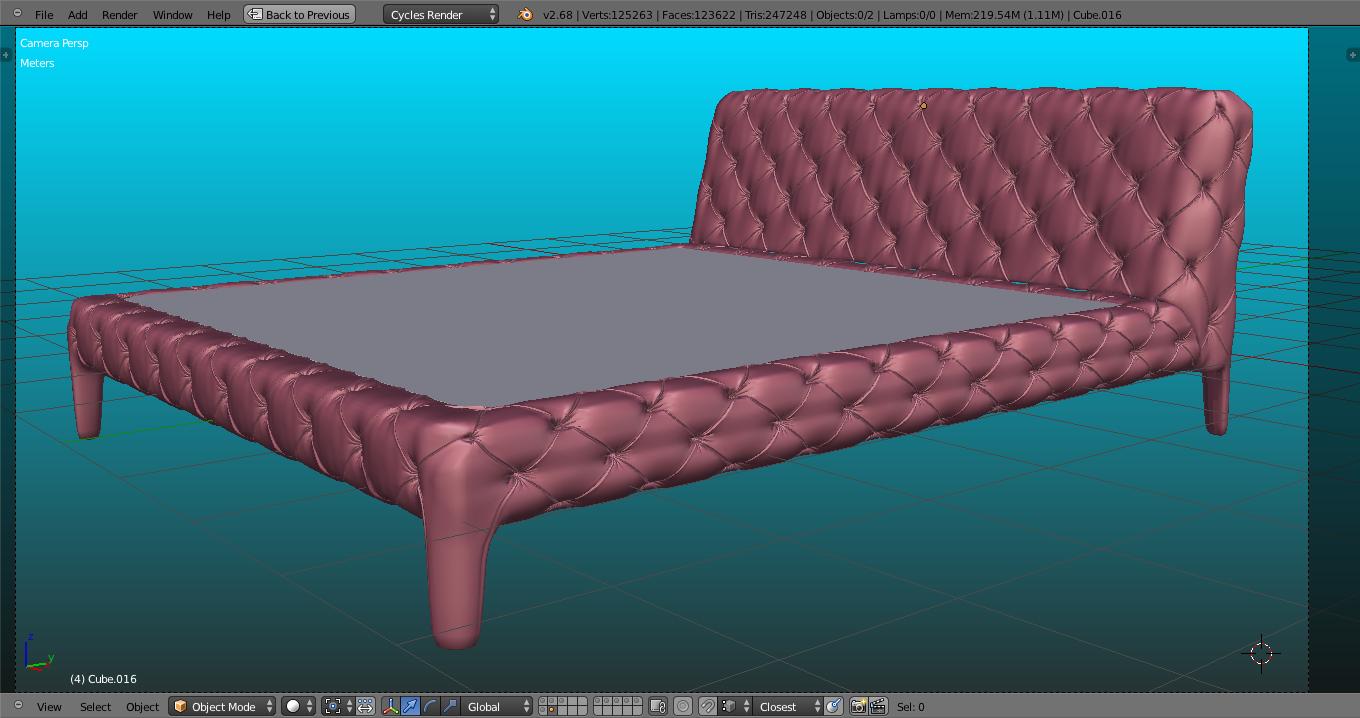Open pivot point selector dropdown
This screenshot has height=718, width=1360.
(337, 706)
